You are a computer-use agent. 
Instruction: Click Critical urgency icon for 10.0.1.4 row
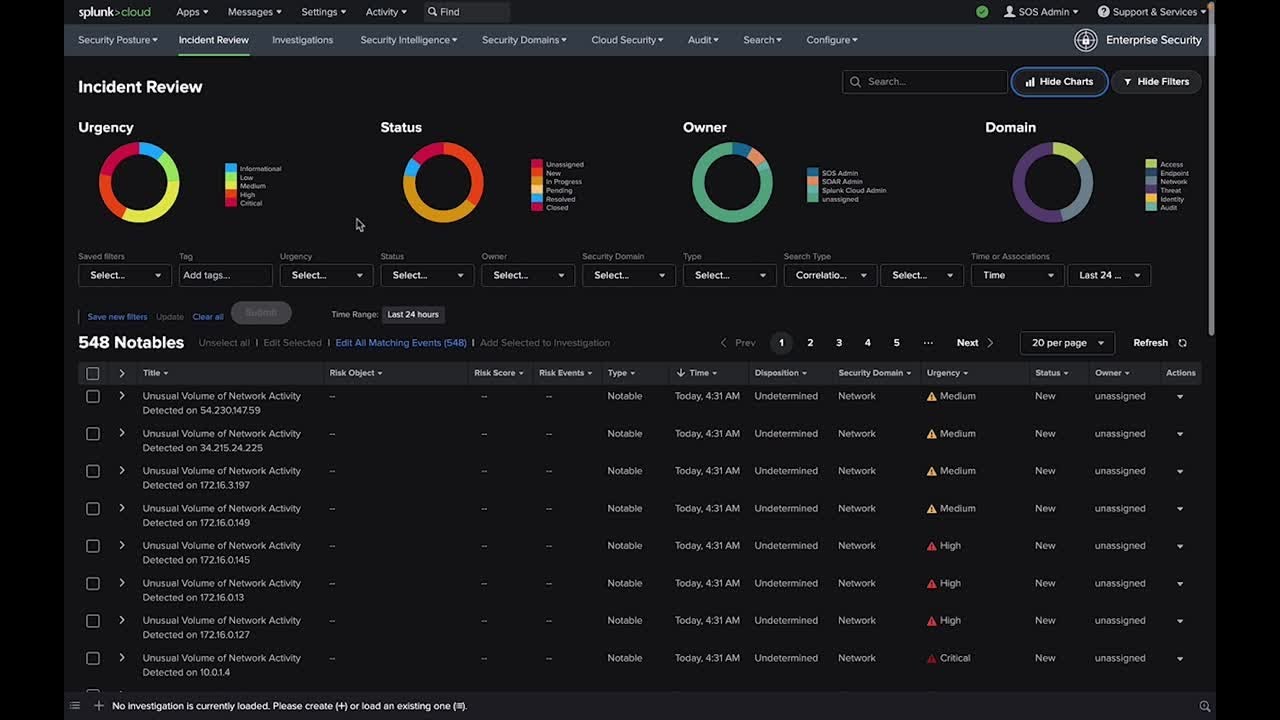(932, 658)
